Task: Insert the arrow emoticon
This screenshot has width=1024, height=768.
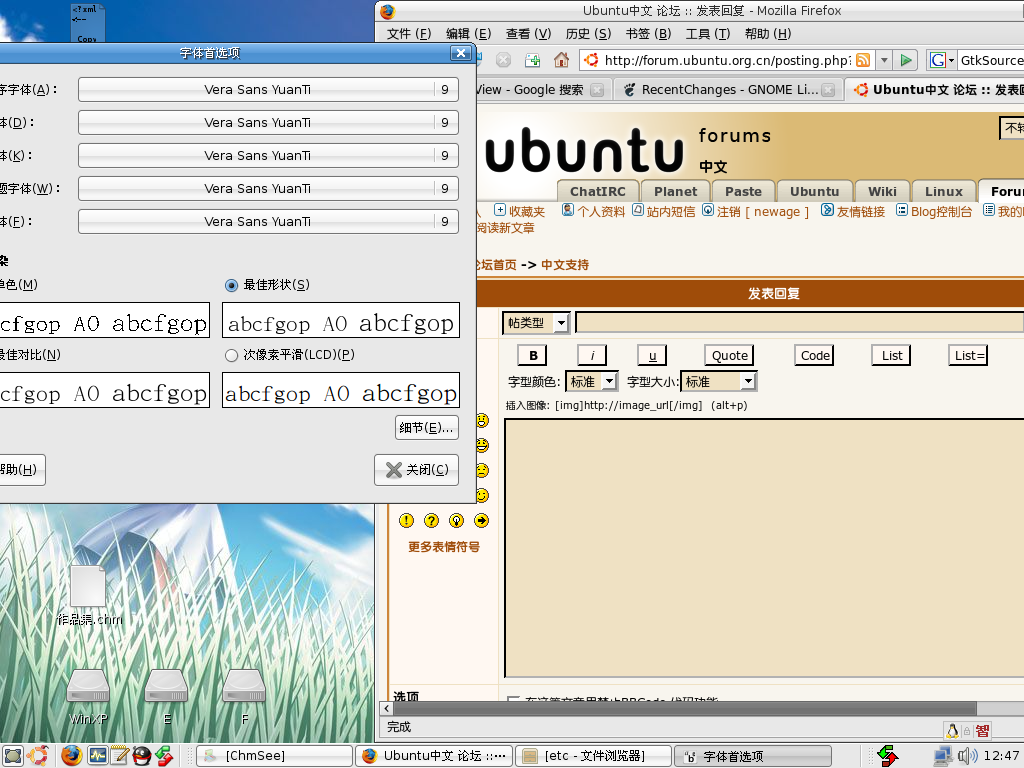Action: pos(481,520)
